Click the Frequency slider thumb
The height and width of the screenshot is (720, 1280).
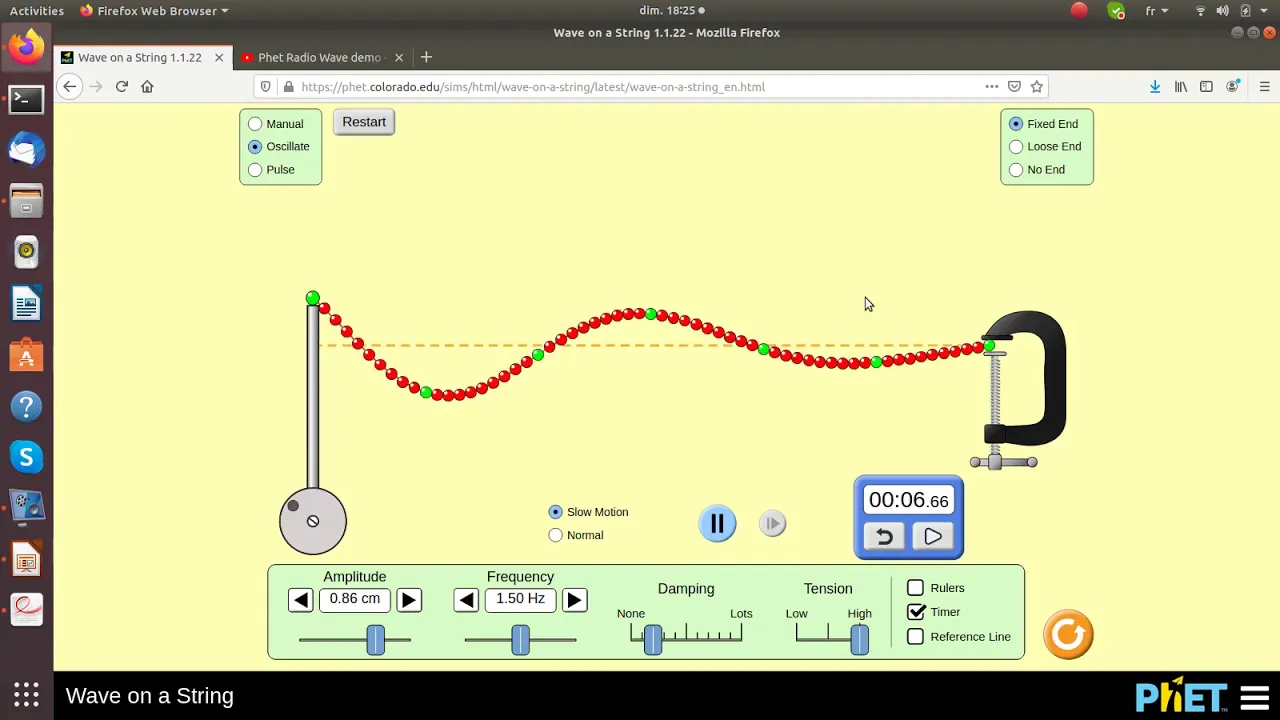pos(521,640)
